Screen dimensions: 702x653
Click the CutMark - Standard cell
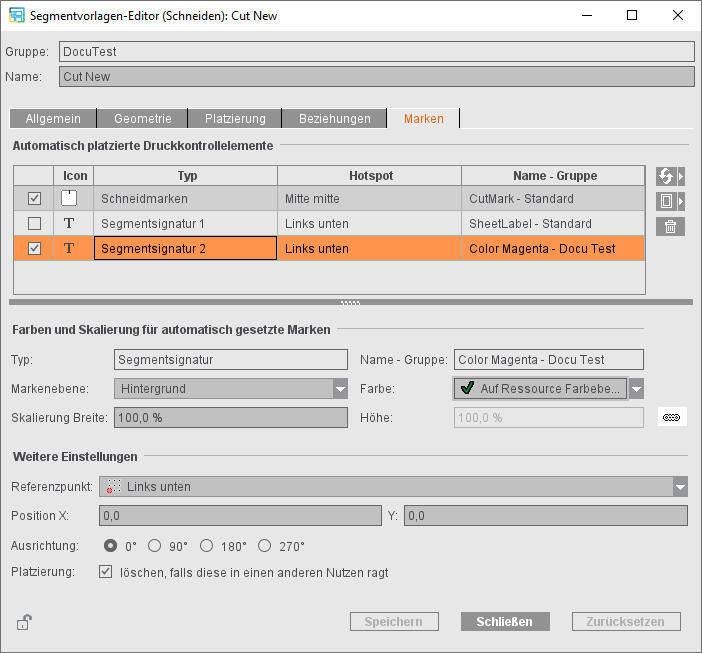pyautogui.click(x=553, y=198)
